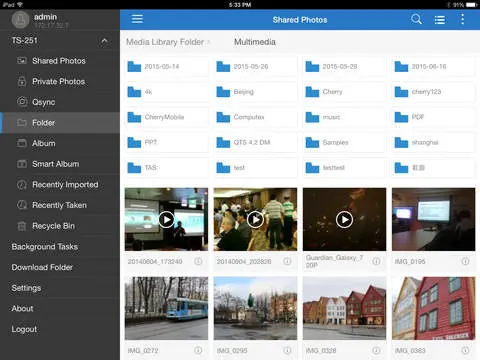Open the music folder

pos(344,117)
